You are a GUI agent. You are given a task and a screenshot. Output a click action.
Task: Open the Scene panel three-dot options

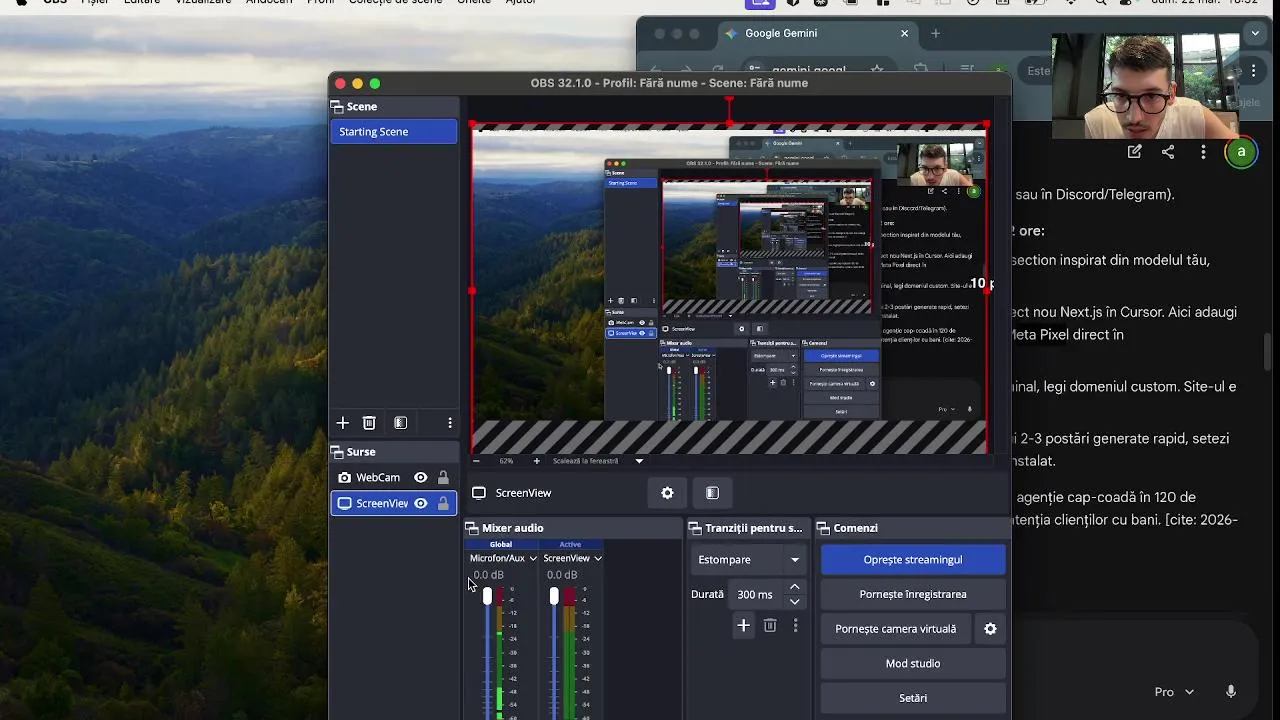[x=450, y=423]
